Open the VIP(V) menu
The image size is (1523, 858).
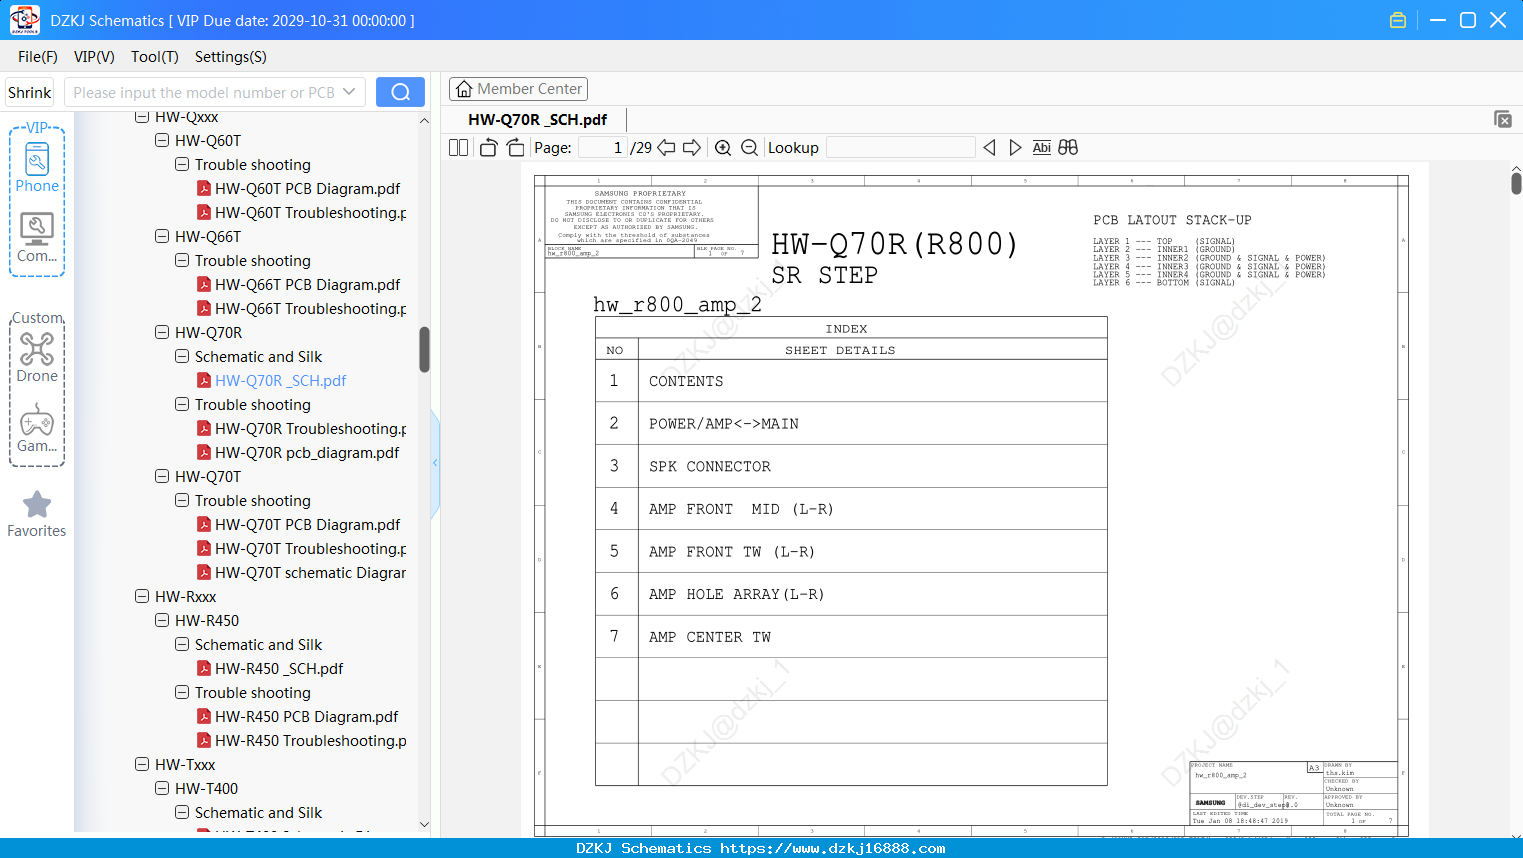pos(94,57)
